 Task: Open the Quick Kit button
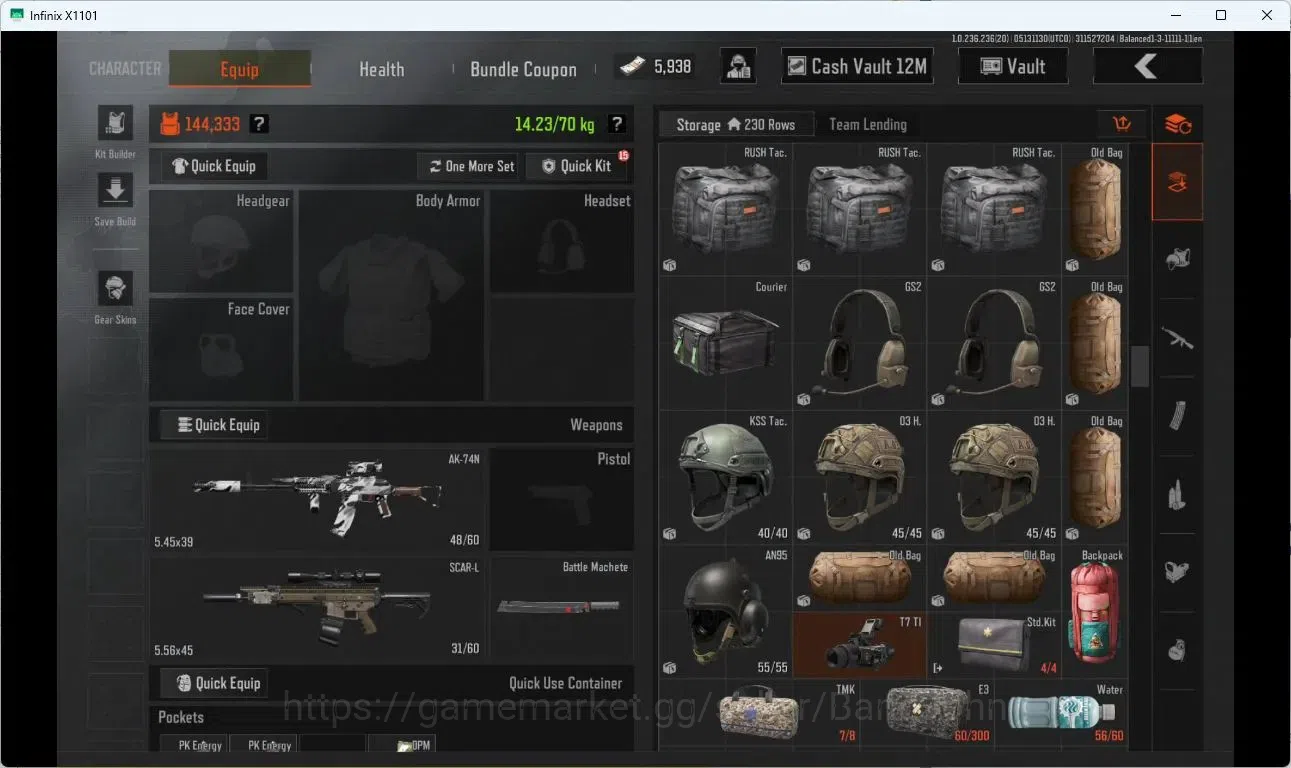click(x=577, y=166)
